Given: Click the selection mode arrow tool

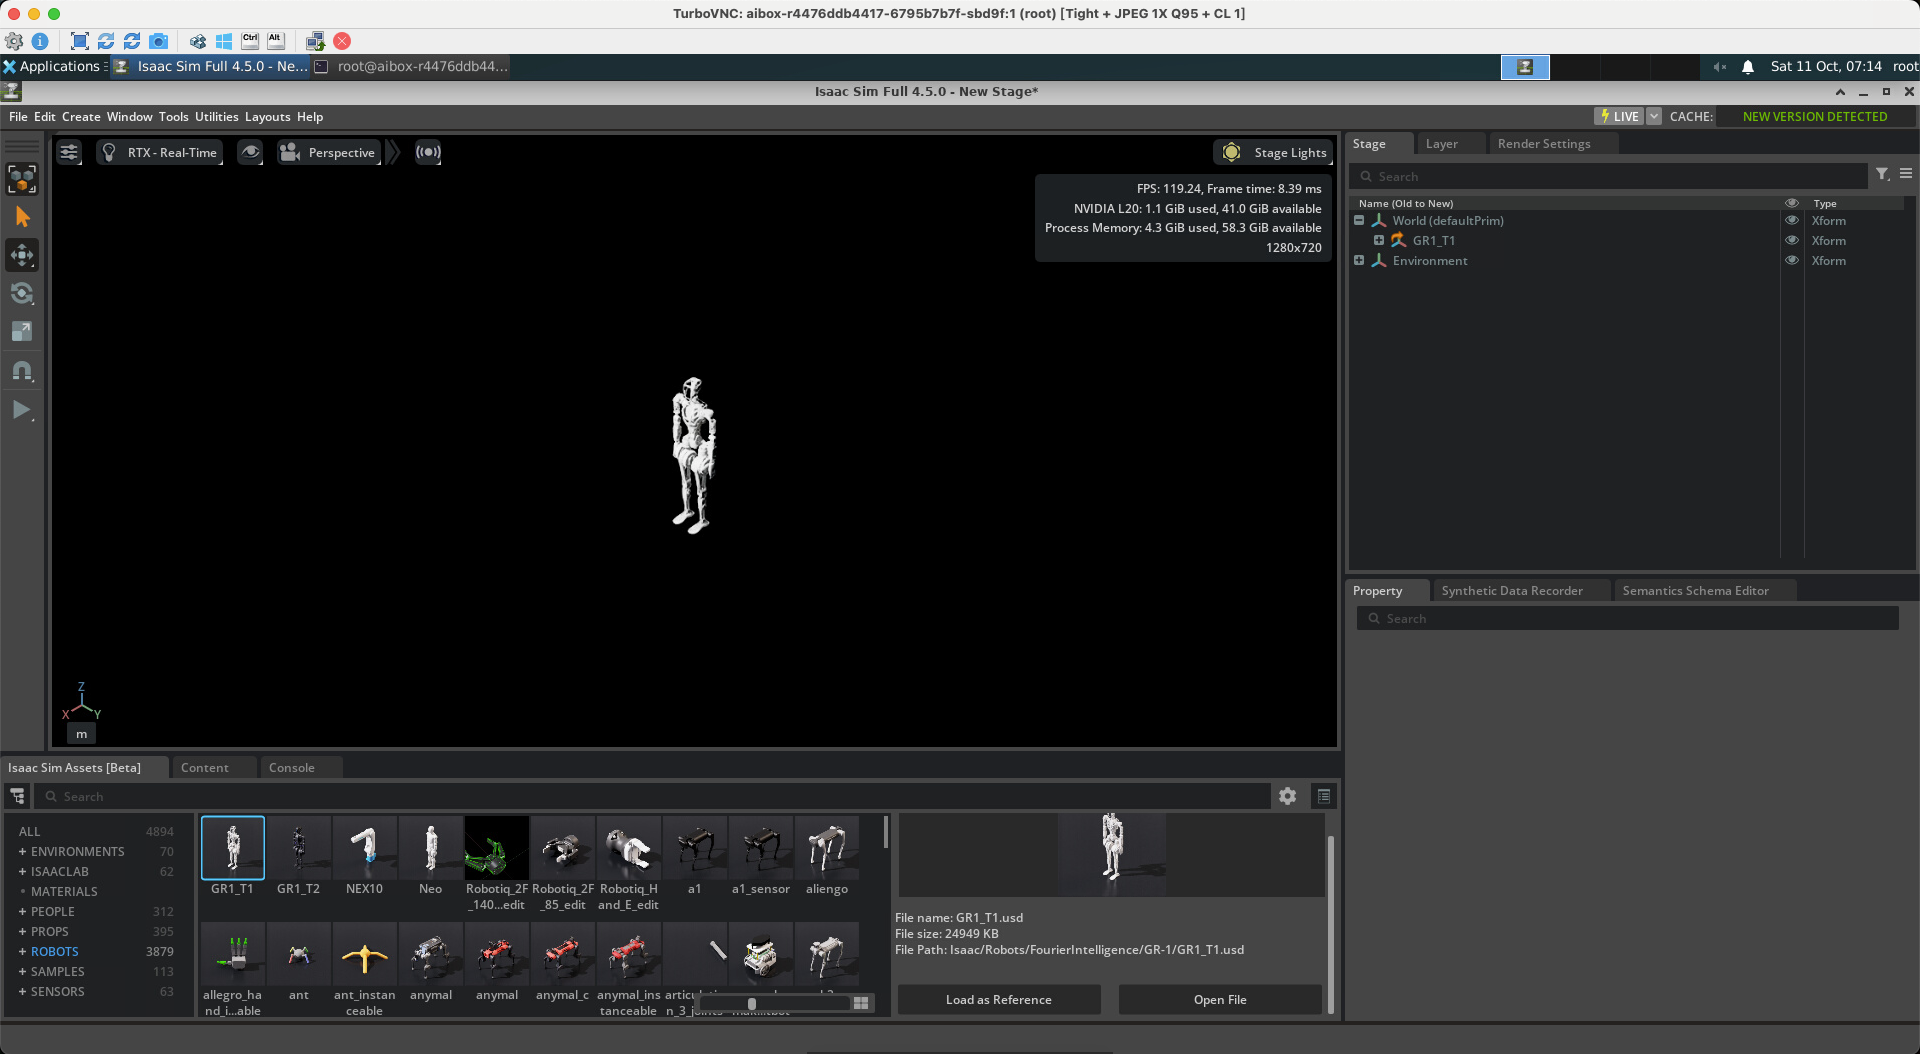Looking at the screenshot, I should click(22, 218).
